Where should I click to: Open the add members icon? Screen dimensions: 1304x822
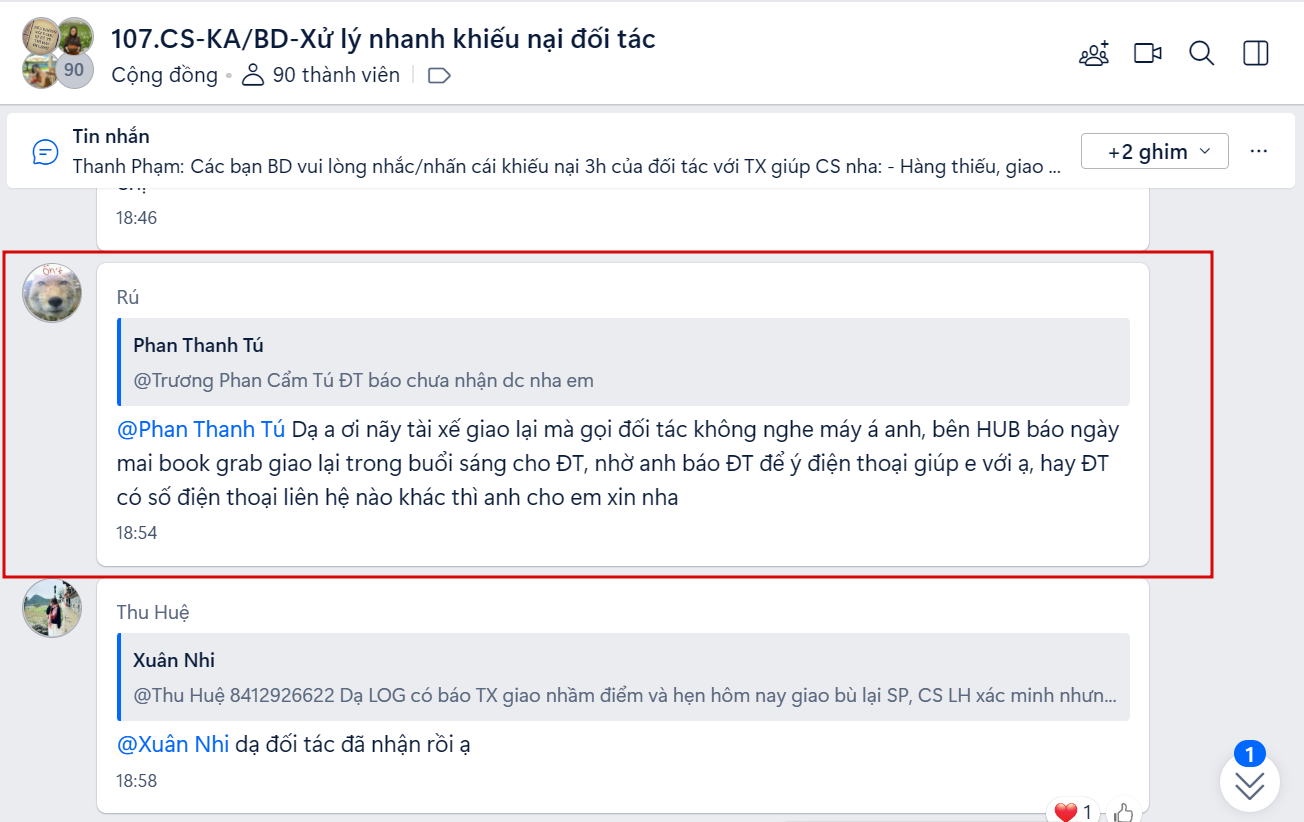tap(1094, 53)
